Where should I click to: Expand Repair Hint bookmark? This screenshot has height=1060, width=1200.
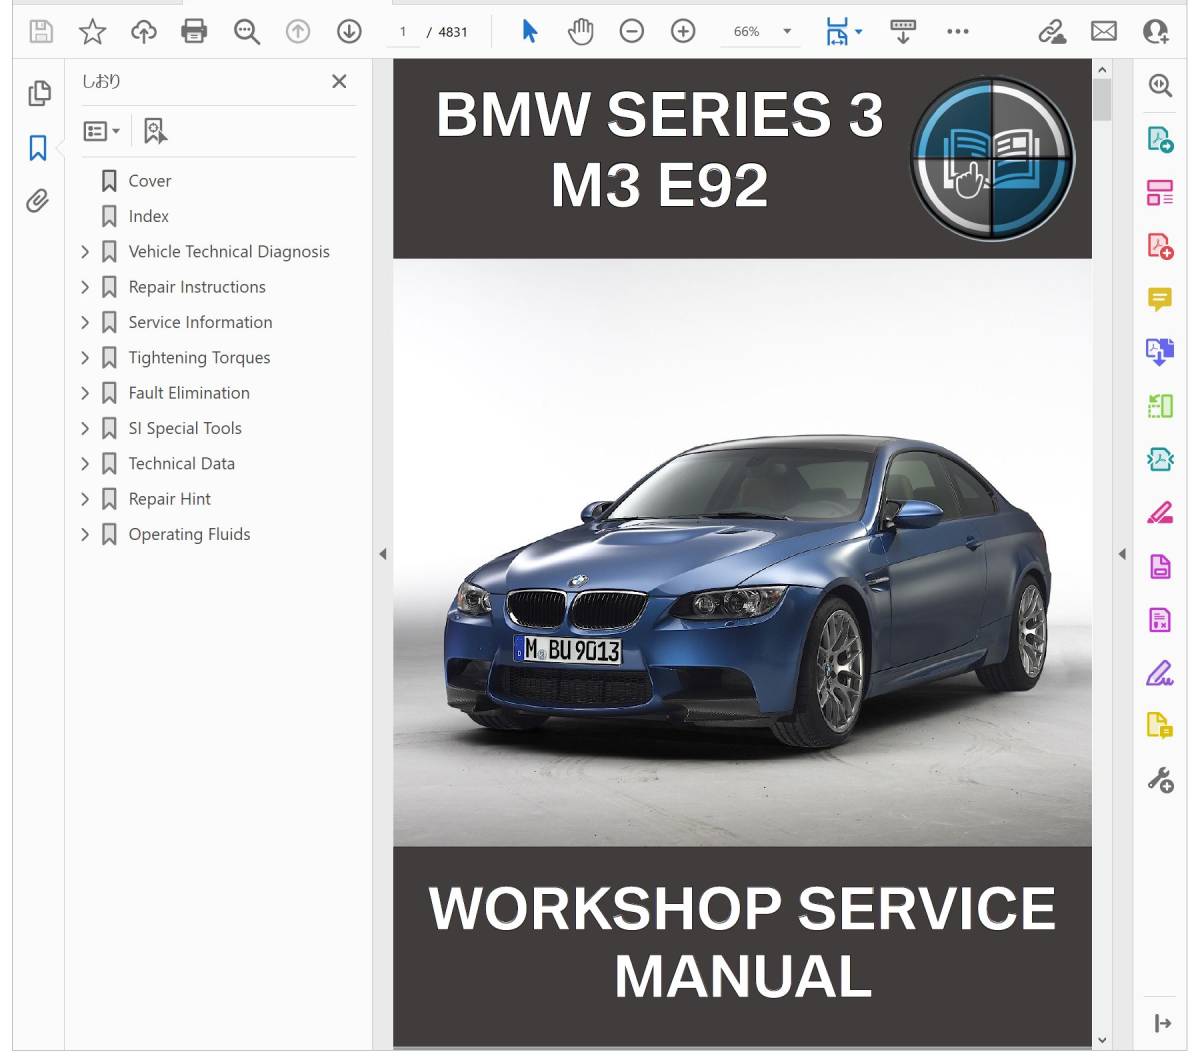point(85,499)
